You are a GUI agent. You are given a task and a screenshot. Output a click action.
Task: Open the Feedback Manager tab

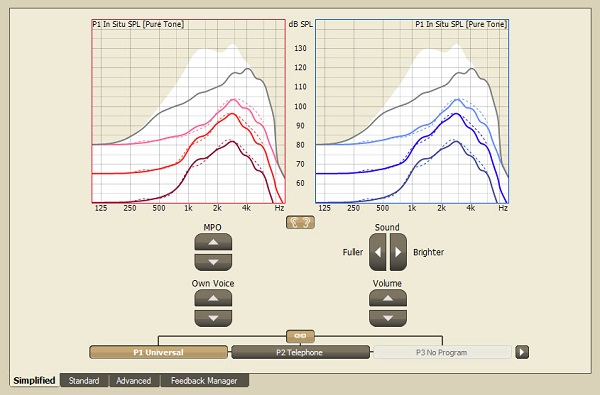coord(204,380)
